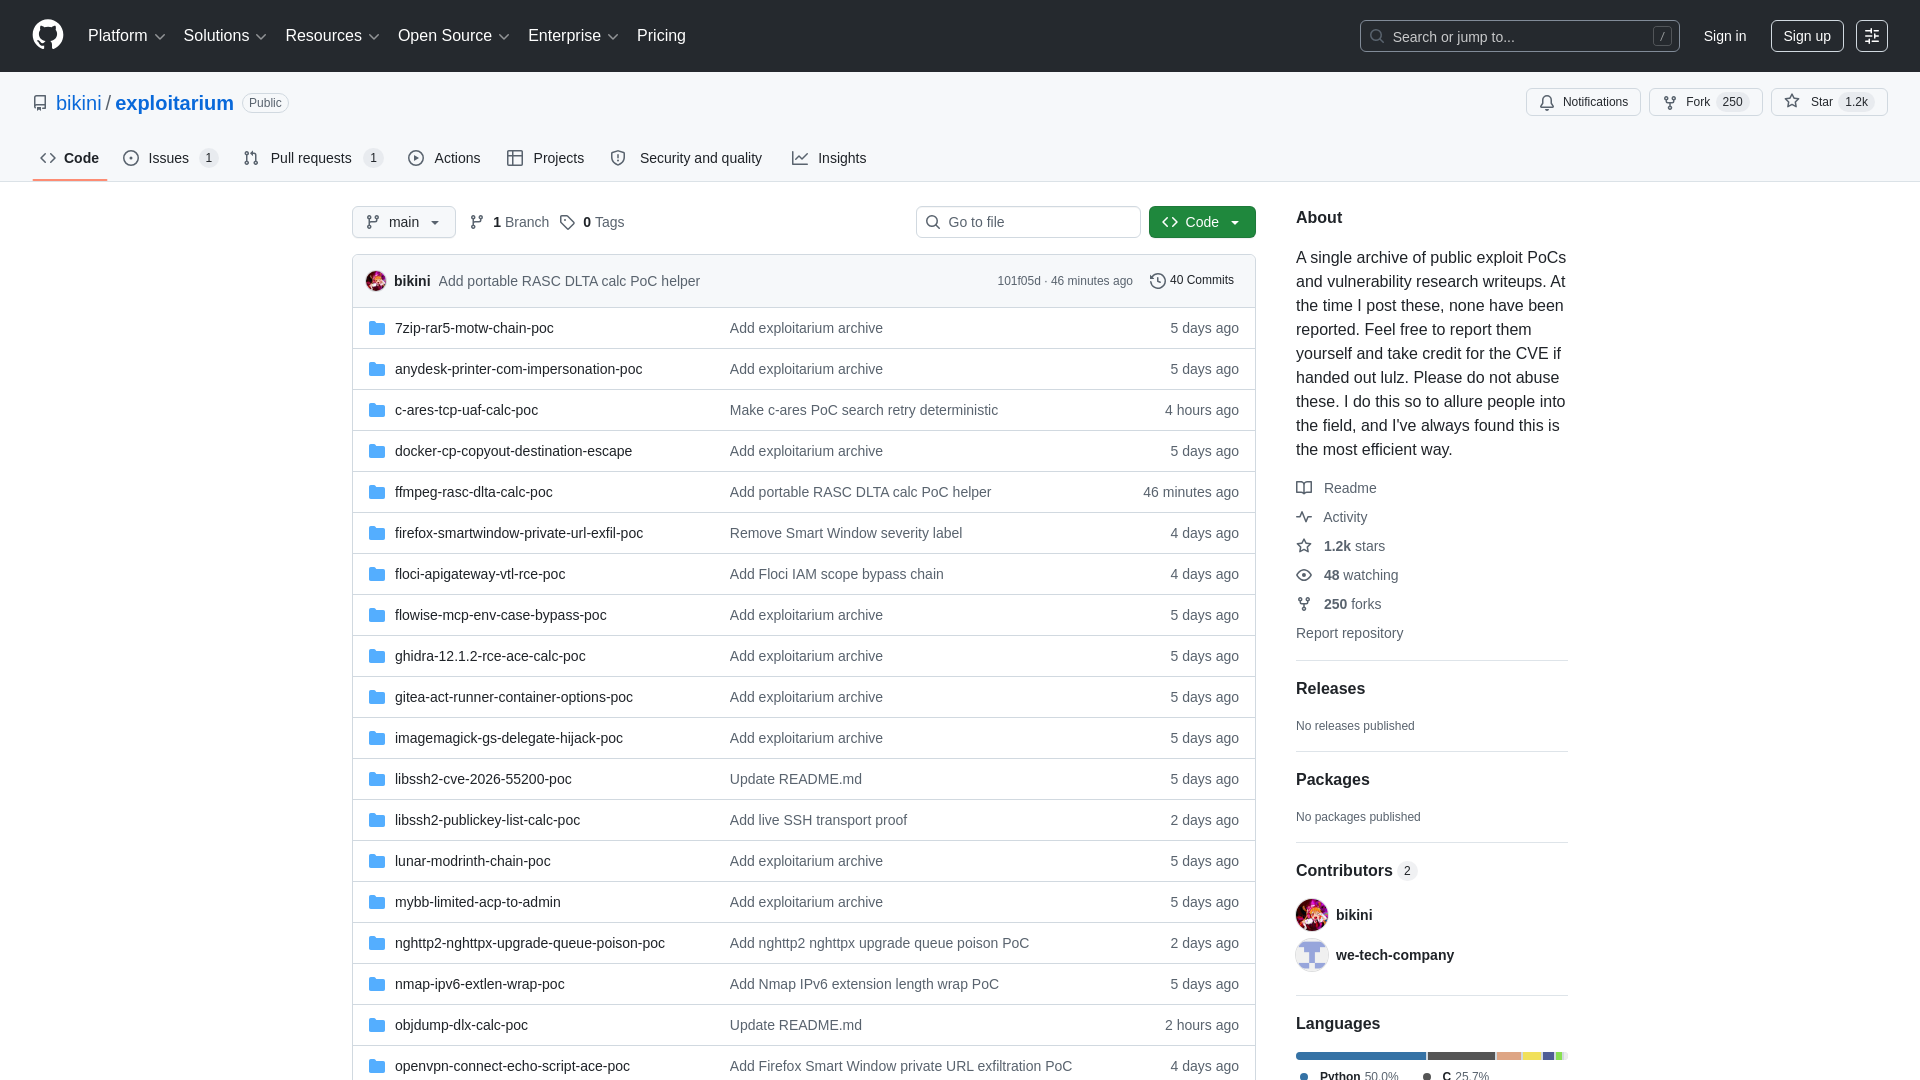
Task: Click the folder icon for c-ares-tcp-uaf-calc-poc
Action: tap(377, 410)
